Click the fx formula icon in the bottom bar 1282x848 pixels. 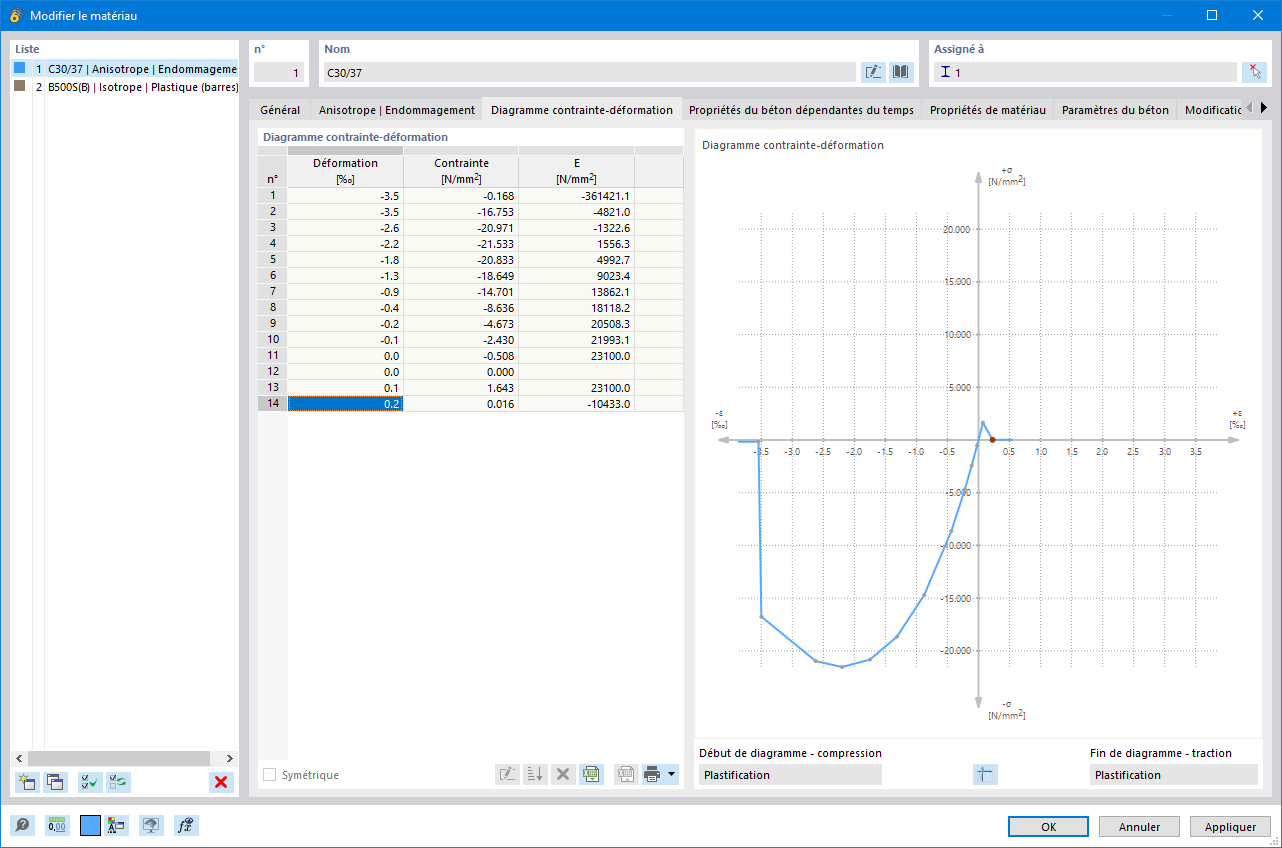pyautogui.click(x=186, y=825)
